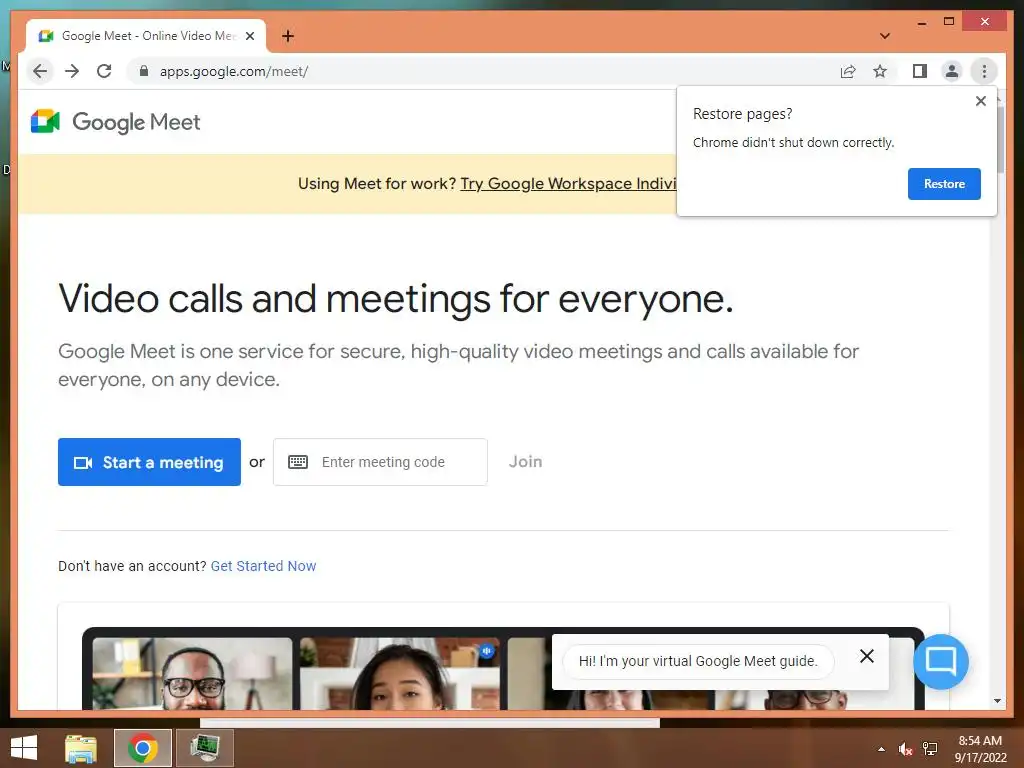Click the blue Restore button
Viewport: 1024px width, 768px height.
coord(944,184)
